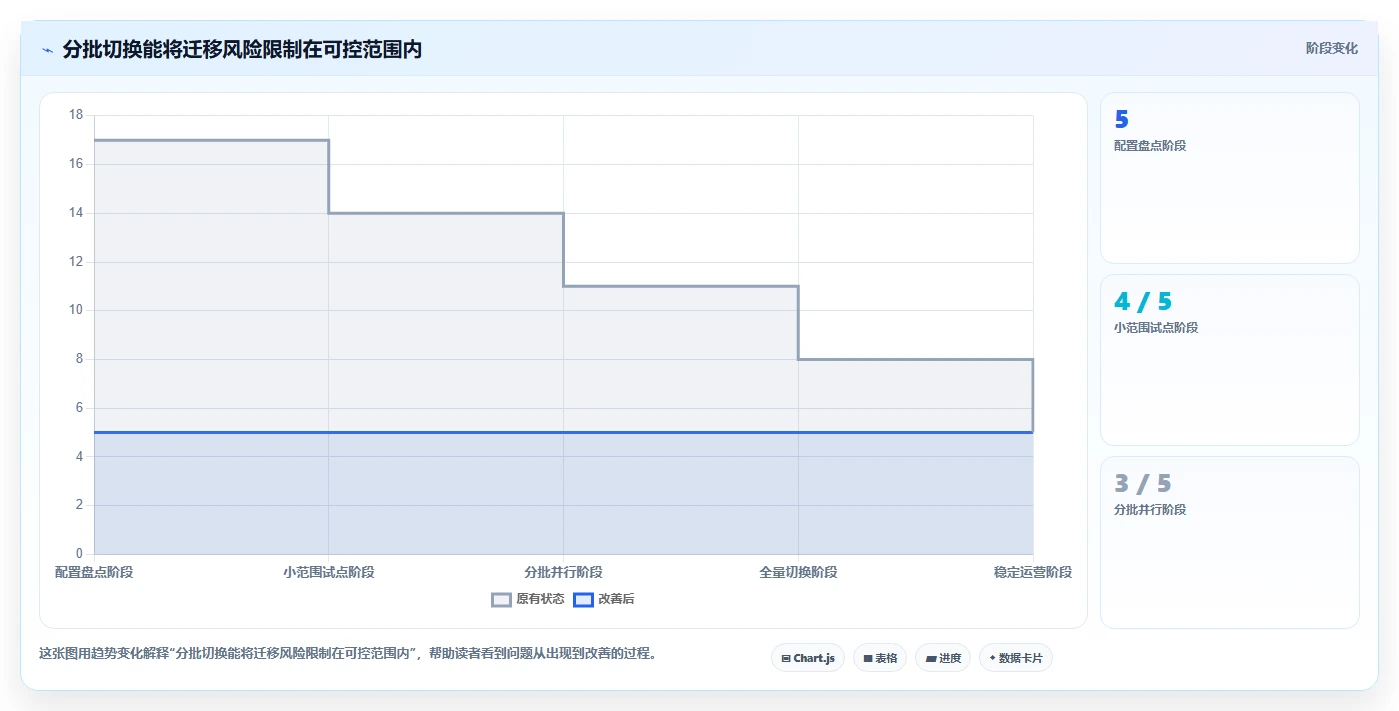Click the 小范围试点阶段 x-axis label
This screenshot has height=711, width=1399.
(x=329, y=572)
